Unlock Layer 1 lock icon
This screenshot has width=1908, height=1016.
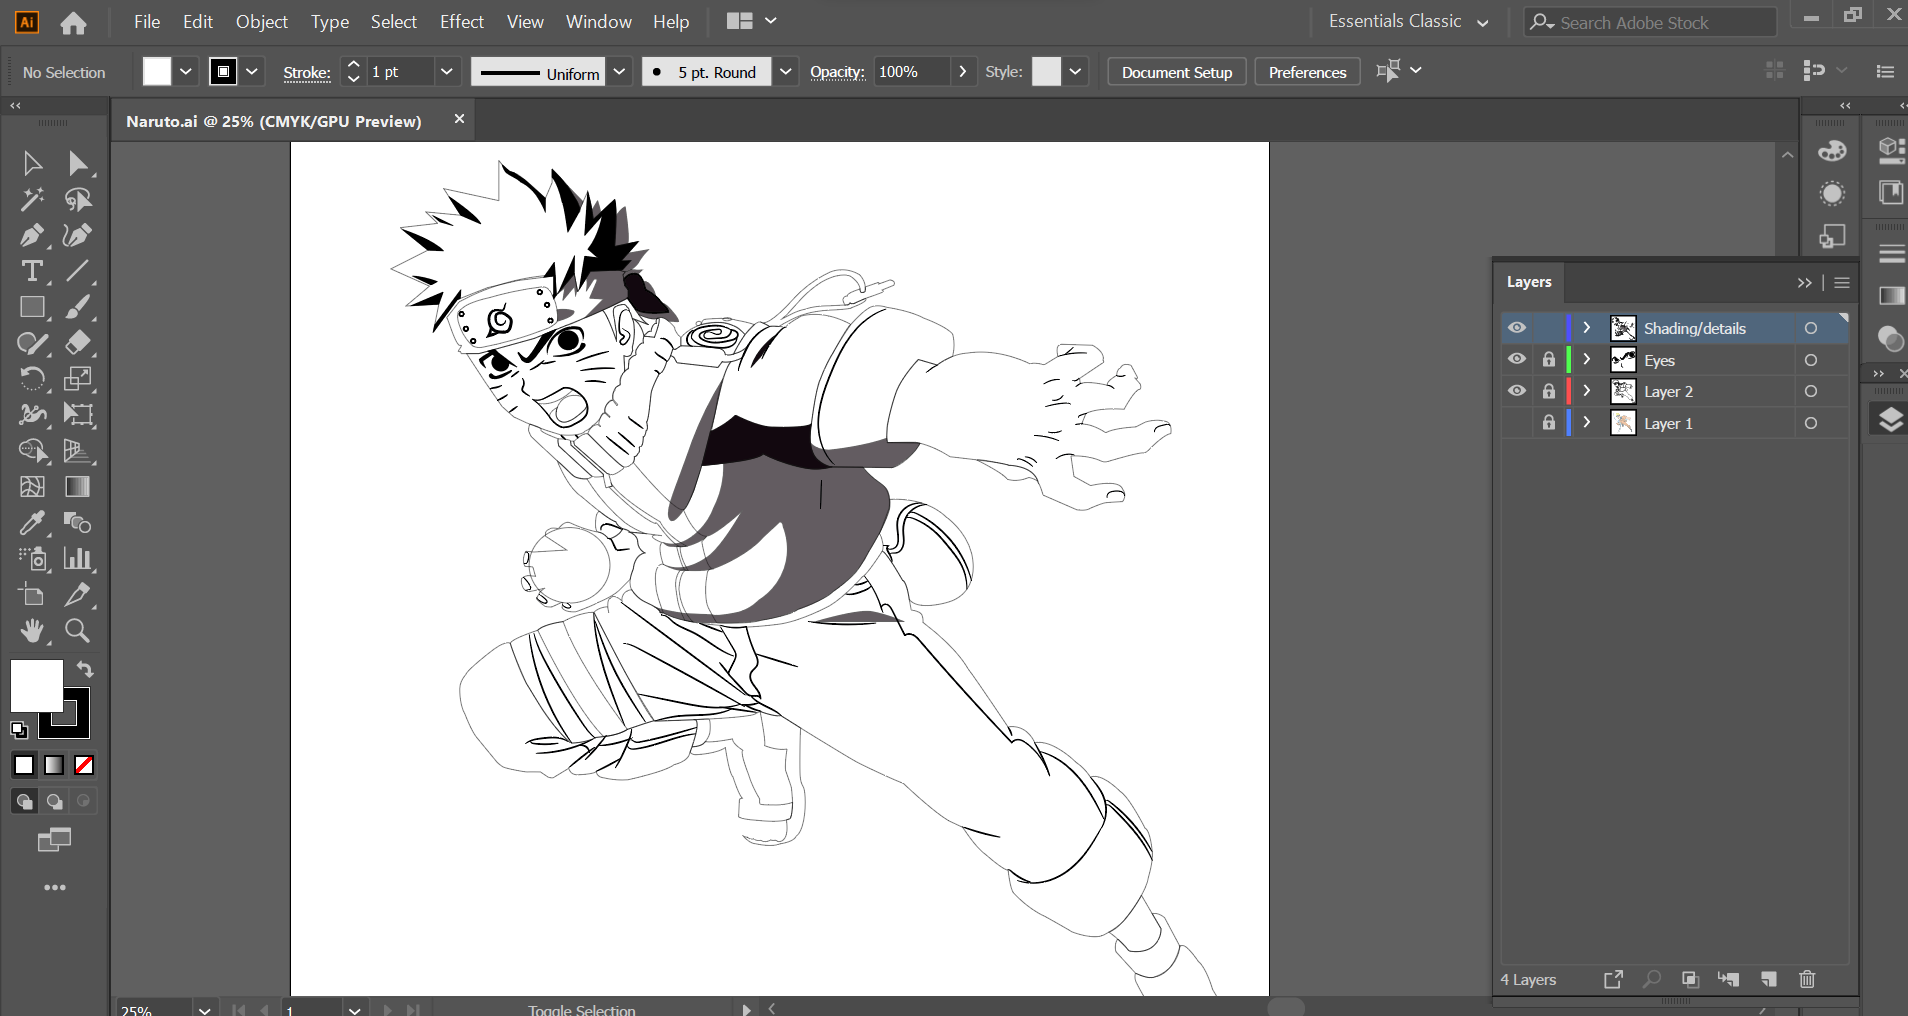[1549, 423]
